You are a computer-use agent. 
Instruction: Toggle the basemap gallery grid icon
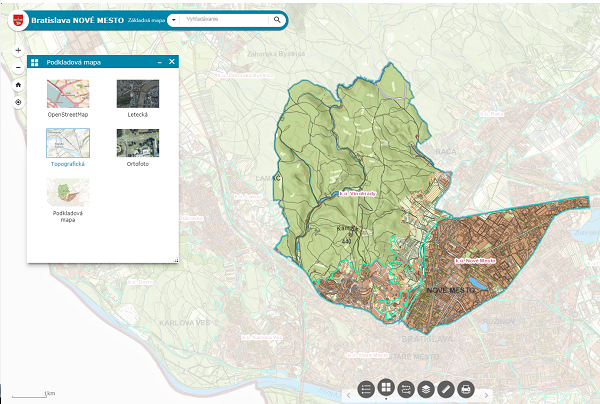click(x=386, y=387)
